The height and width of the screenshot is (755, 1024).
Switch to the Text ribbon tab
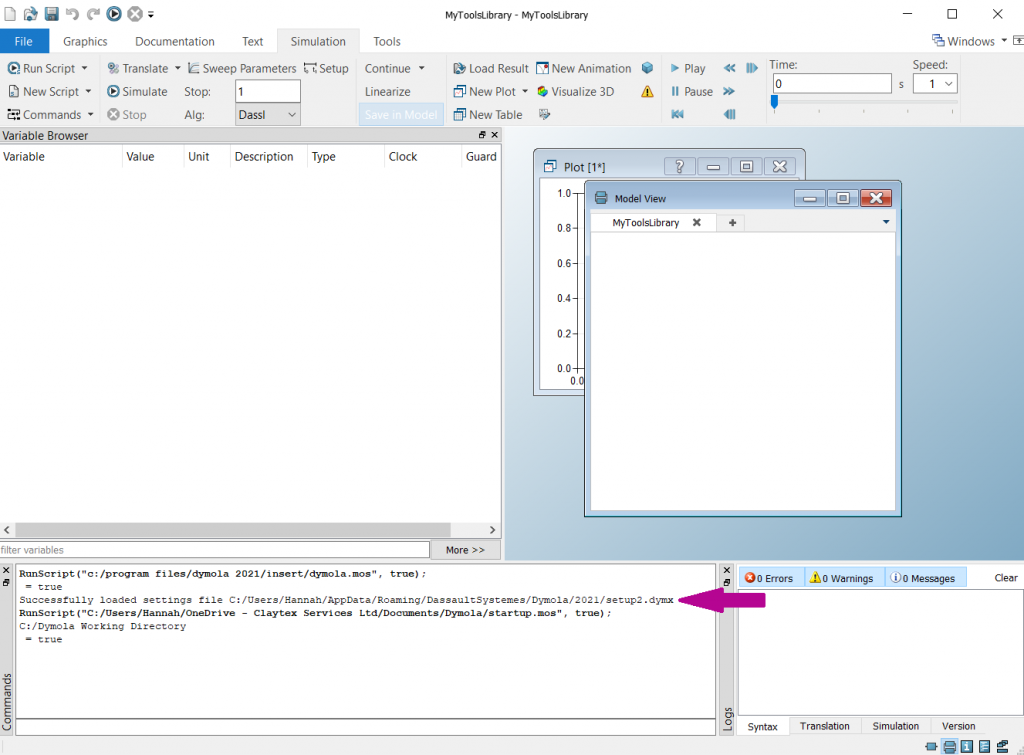pos(252,41)
